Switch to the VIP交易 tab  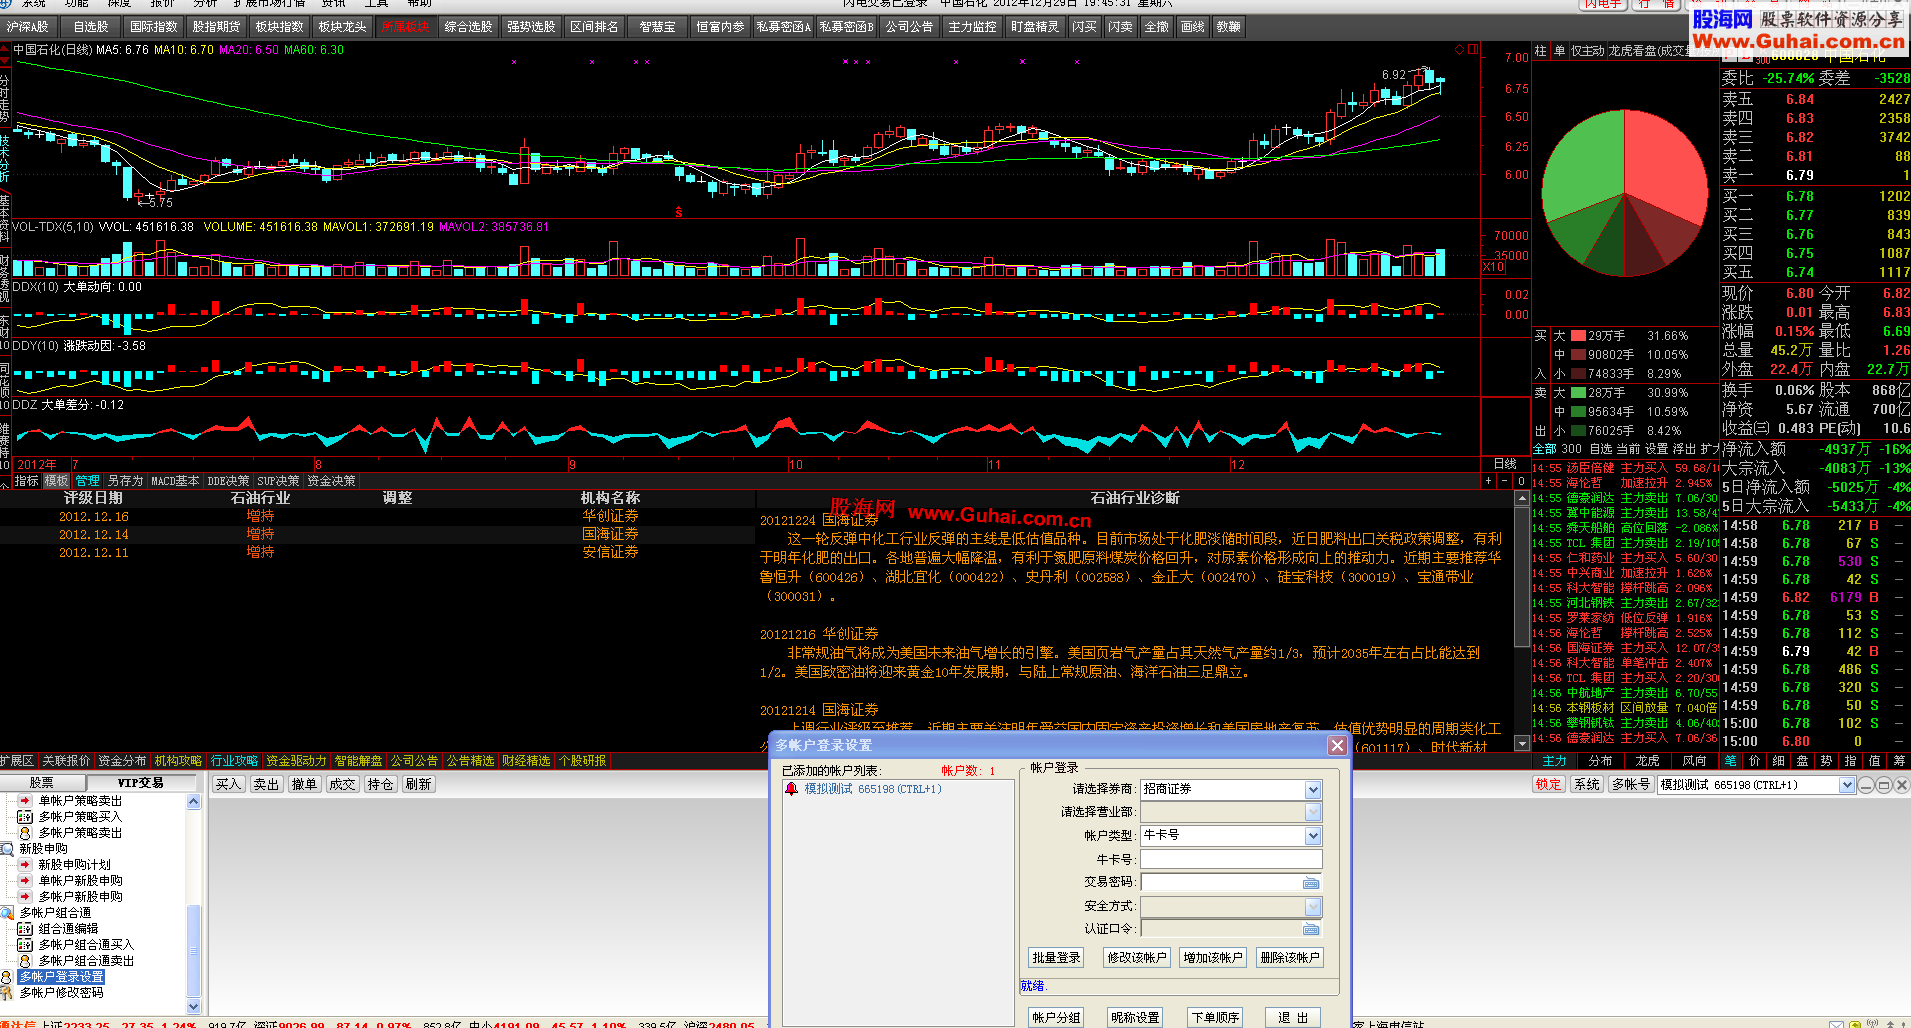[x=140, y=783]
